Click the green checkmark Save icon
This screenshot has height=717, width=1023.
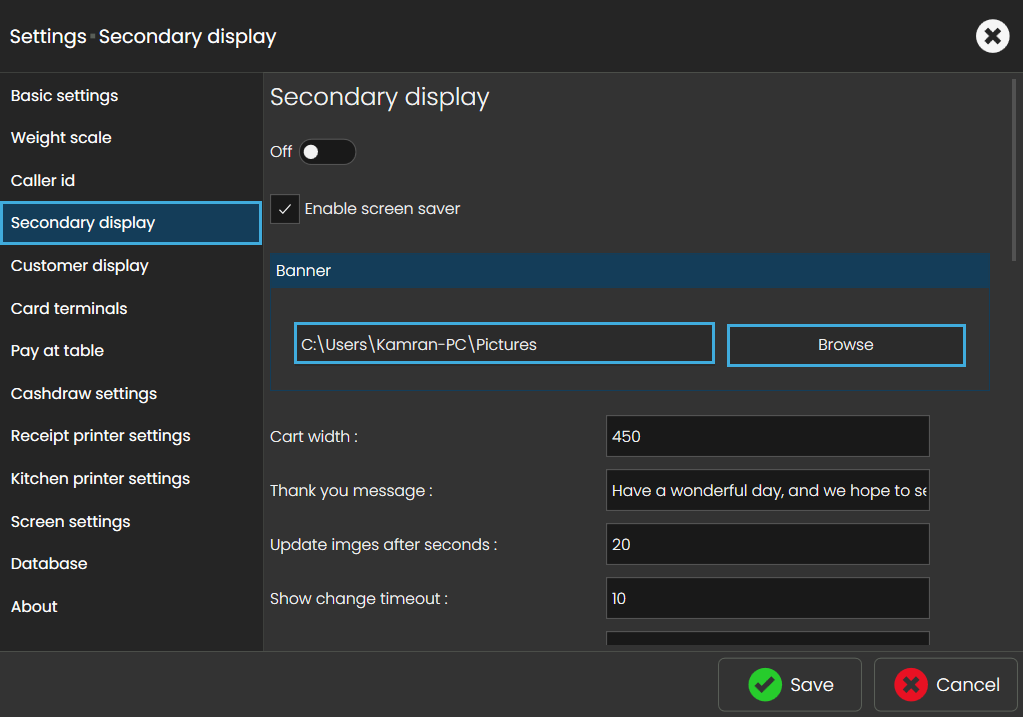pos(765,684)
